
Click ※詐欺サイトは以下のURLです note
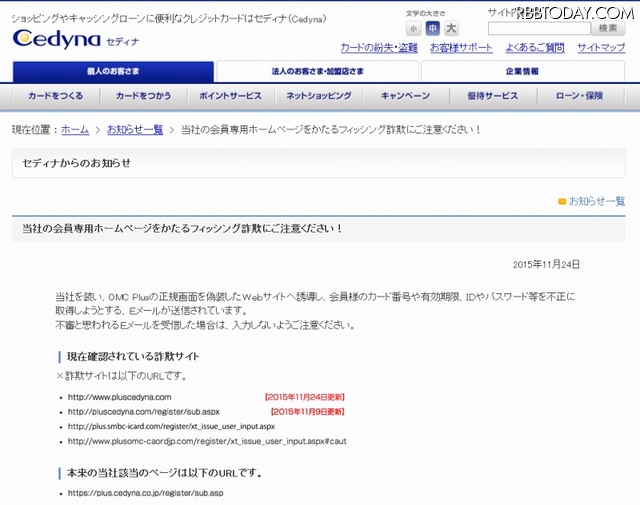point(122,376)
